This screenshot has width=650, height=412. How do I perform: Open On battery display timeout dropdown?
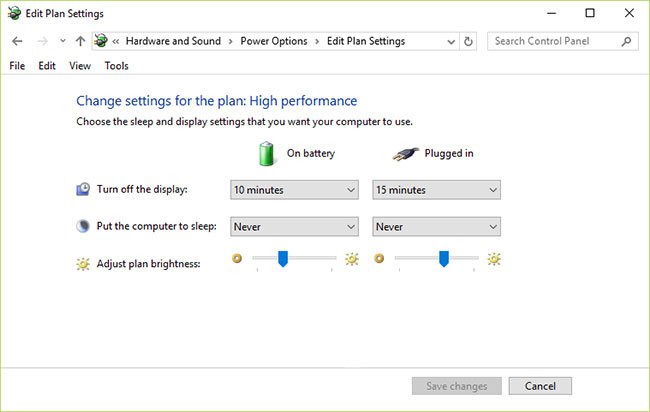click(x=294, y=190)
